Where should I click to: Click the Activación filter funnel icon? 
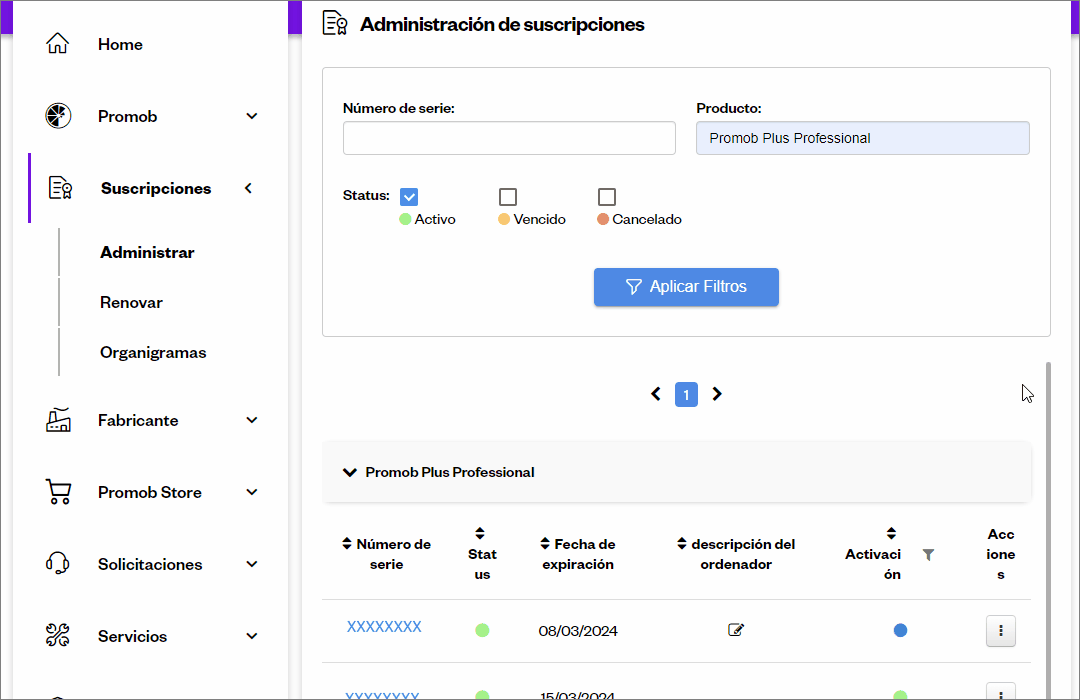click(x=928, y=555)
